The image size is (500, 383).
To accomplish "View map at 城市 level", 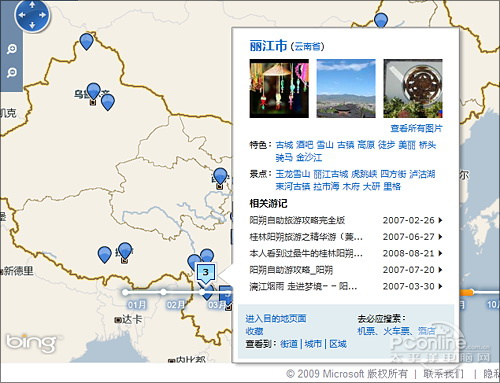I will click(x=313, y=344).
